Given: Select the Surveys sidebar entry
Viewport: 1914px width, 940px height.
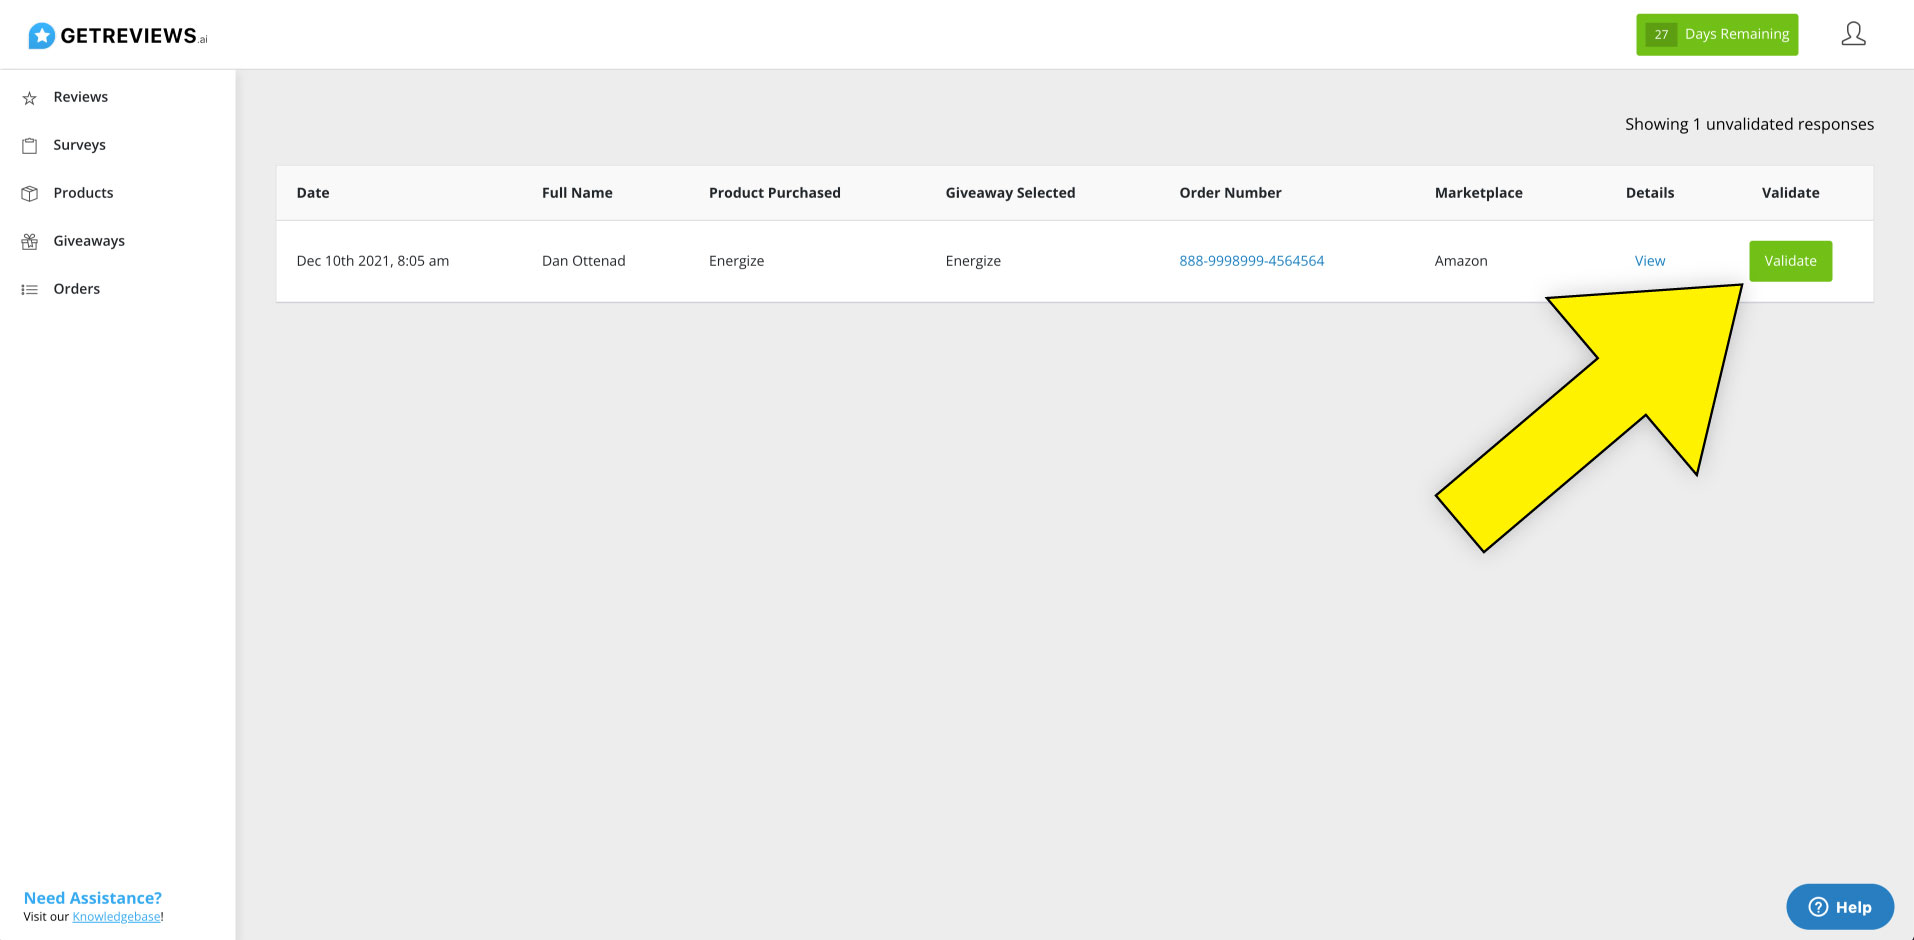Looking at the screenshot, I should 79,144.
